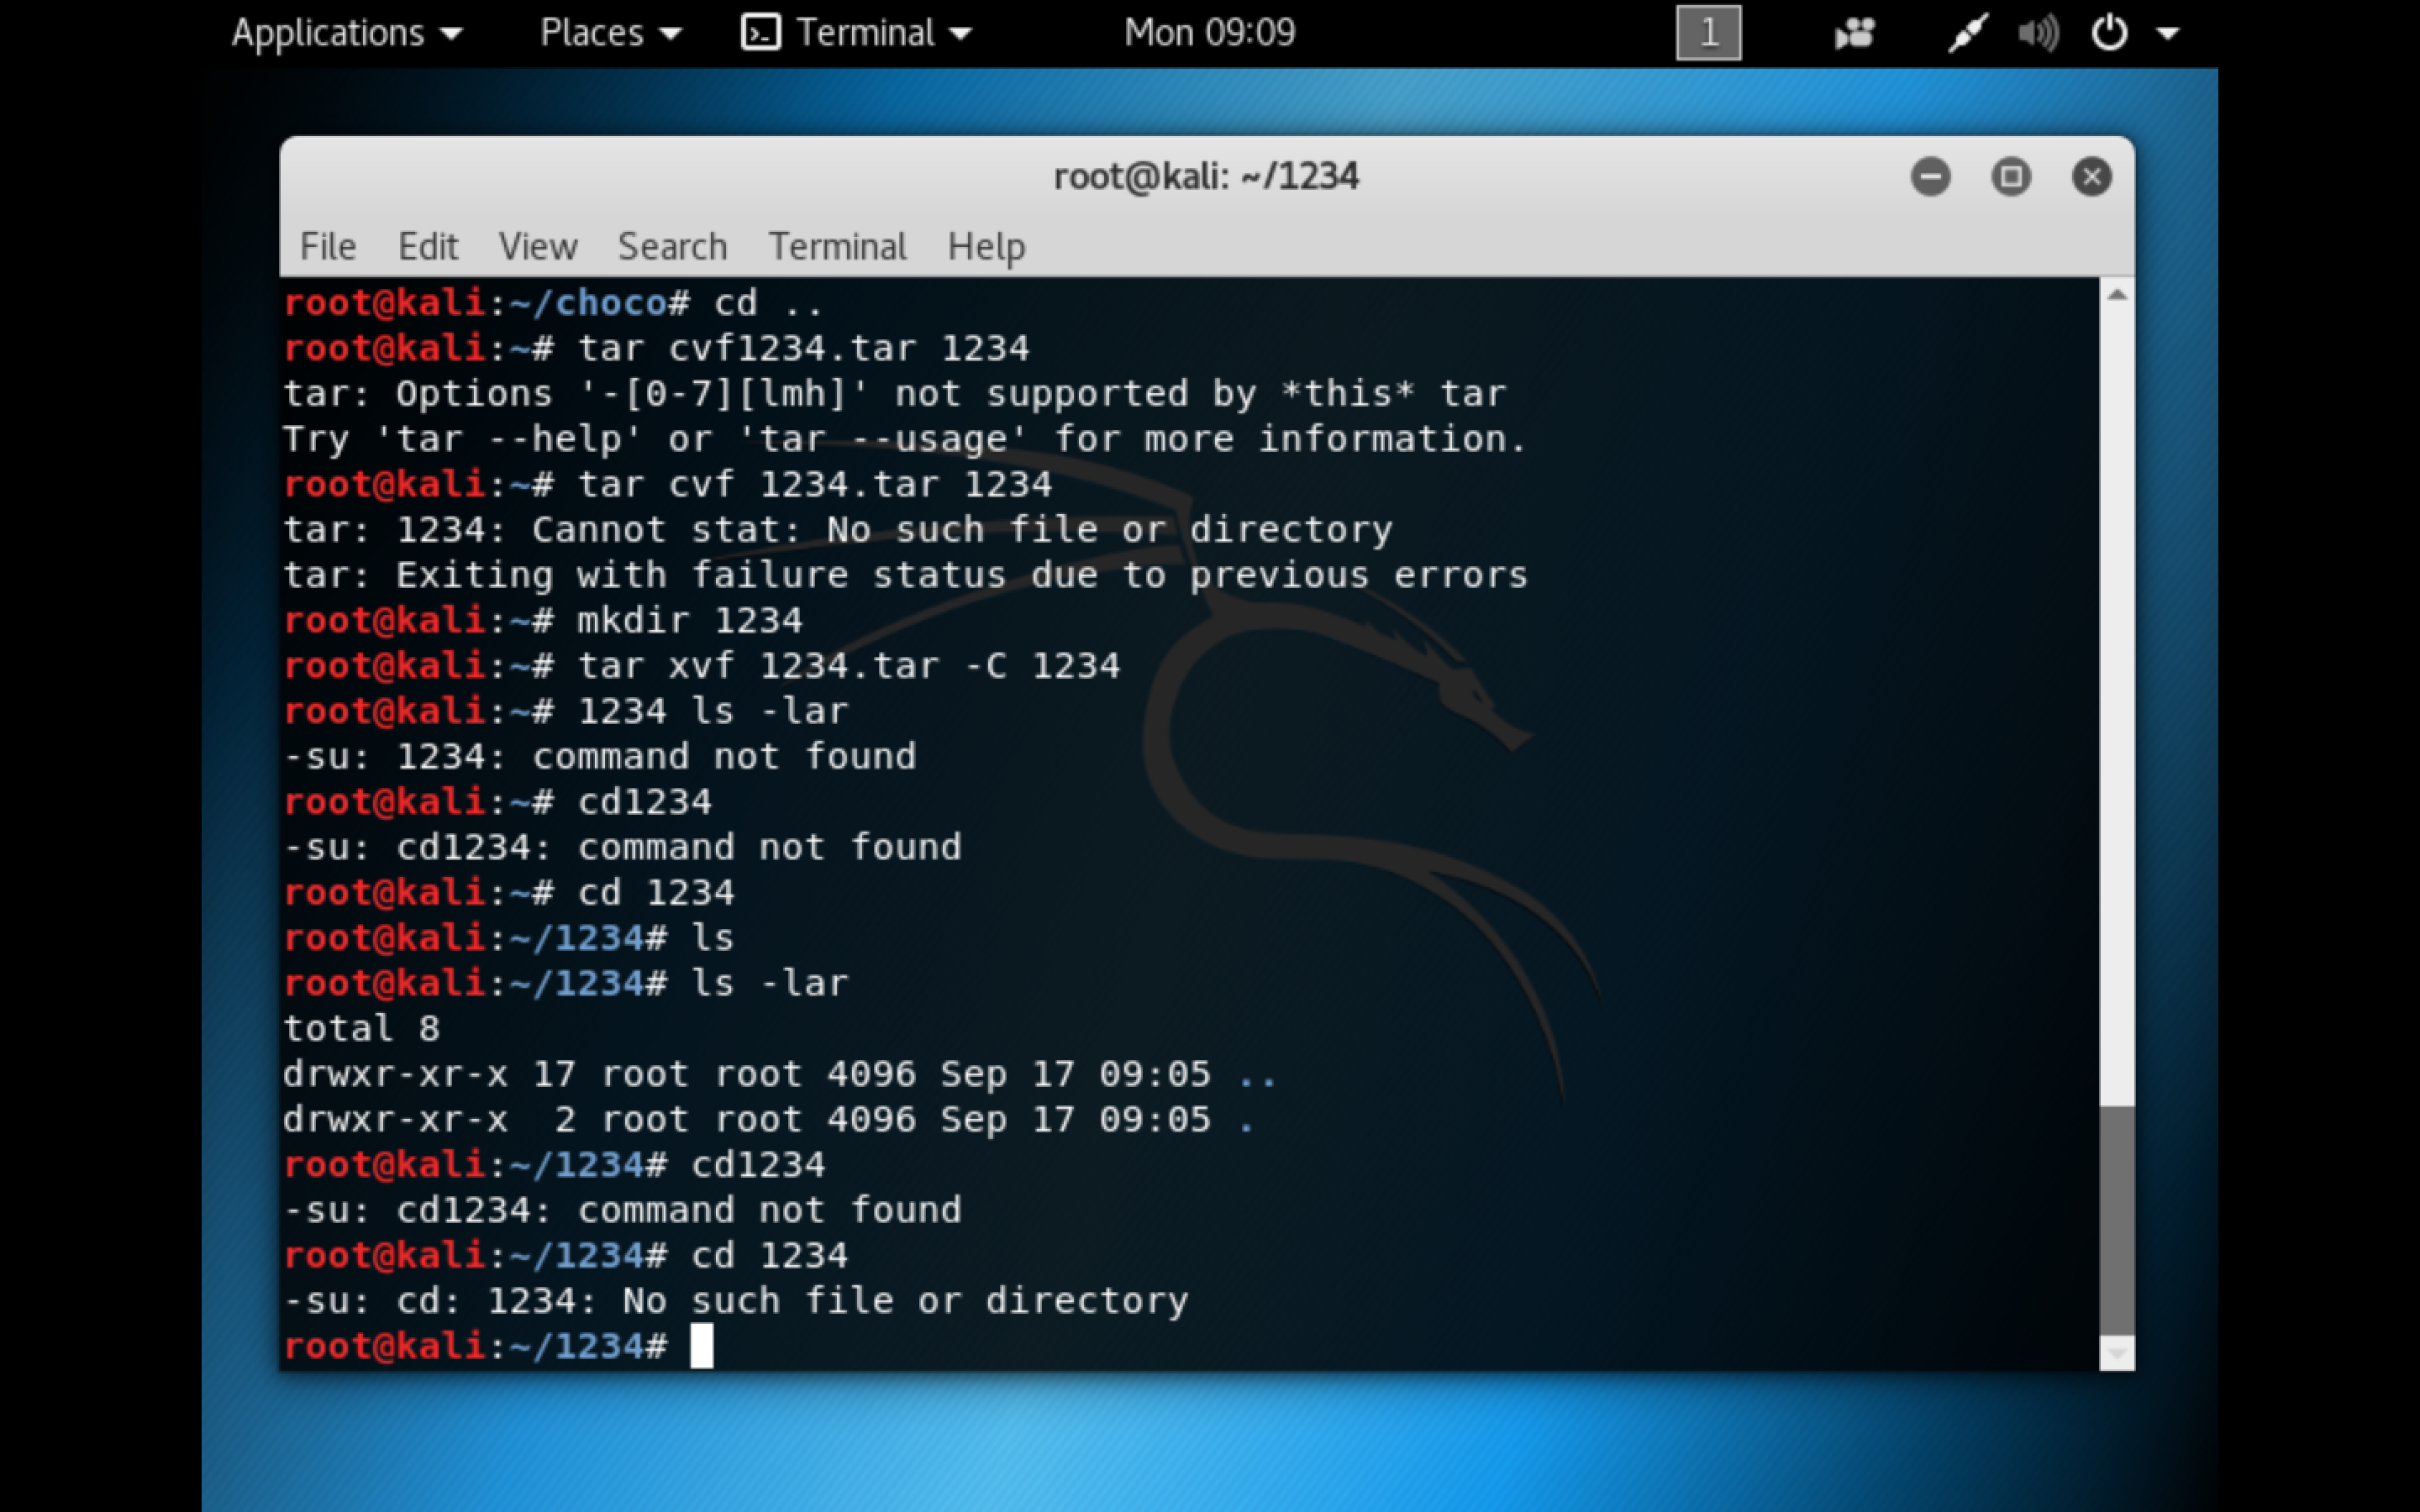The image size is (2420, 1512).
Task: Click the terminal scrollbar thumb
Action: (x=2116, y=1220)
